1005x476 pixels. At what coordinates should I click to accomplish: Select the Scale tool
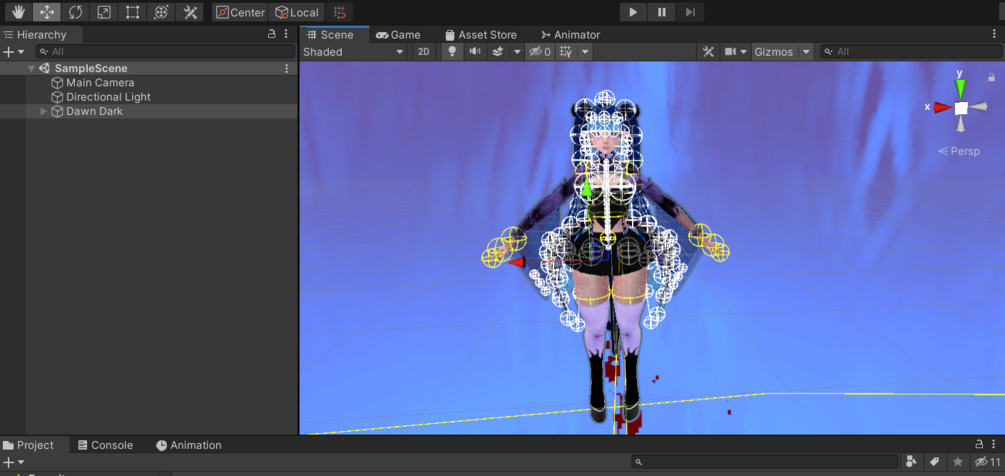tap(104, 12)
